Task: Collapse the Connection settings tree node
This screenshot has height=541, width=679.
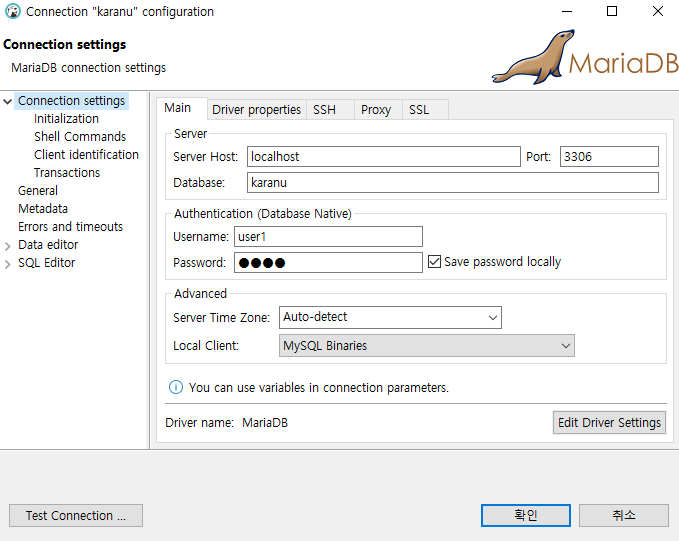Action: (x=7, y=101)
